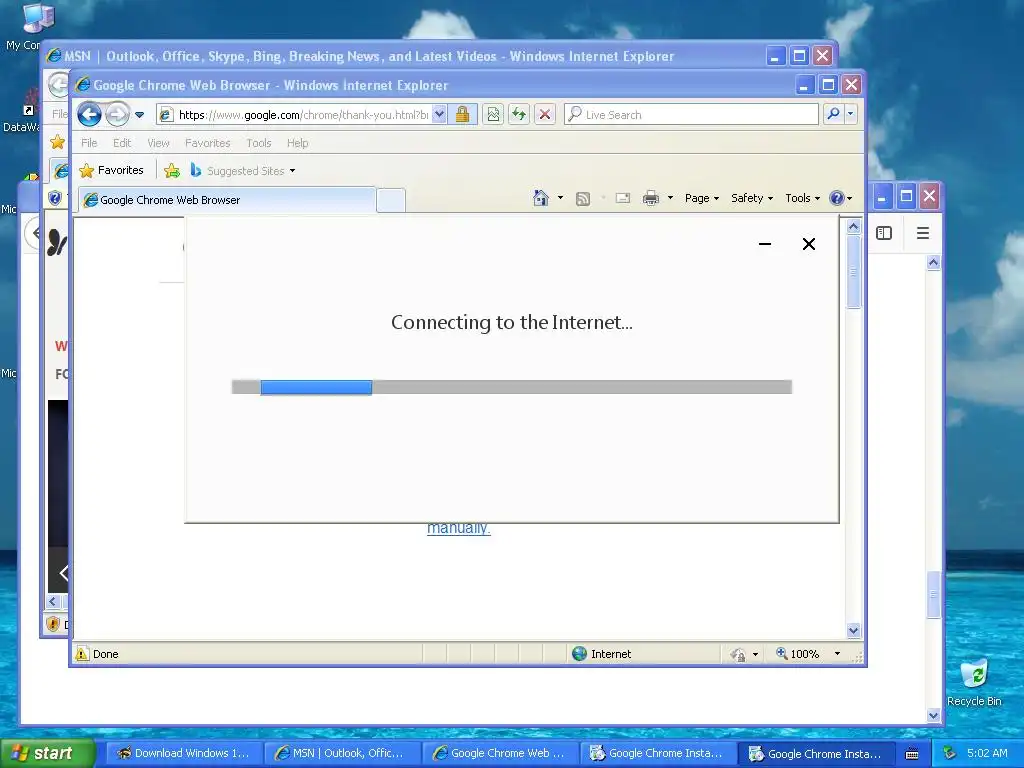The width and height of the screenshot is (1024, 768).
Task: Open the View menu
Action: click(x=158, y=143)
